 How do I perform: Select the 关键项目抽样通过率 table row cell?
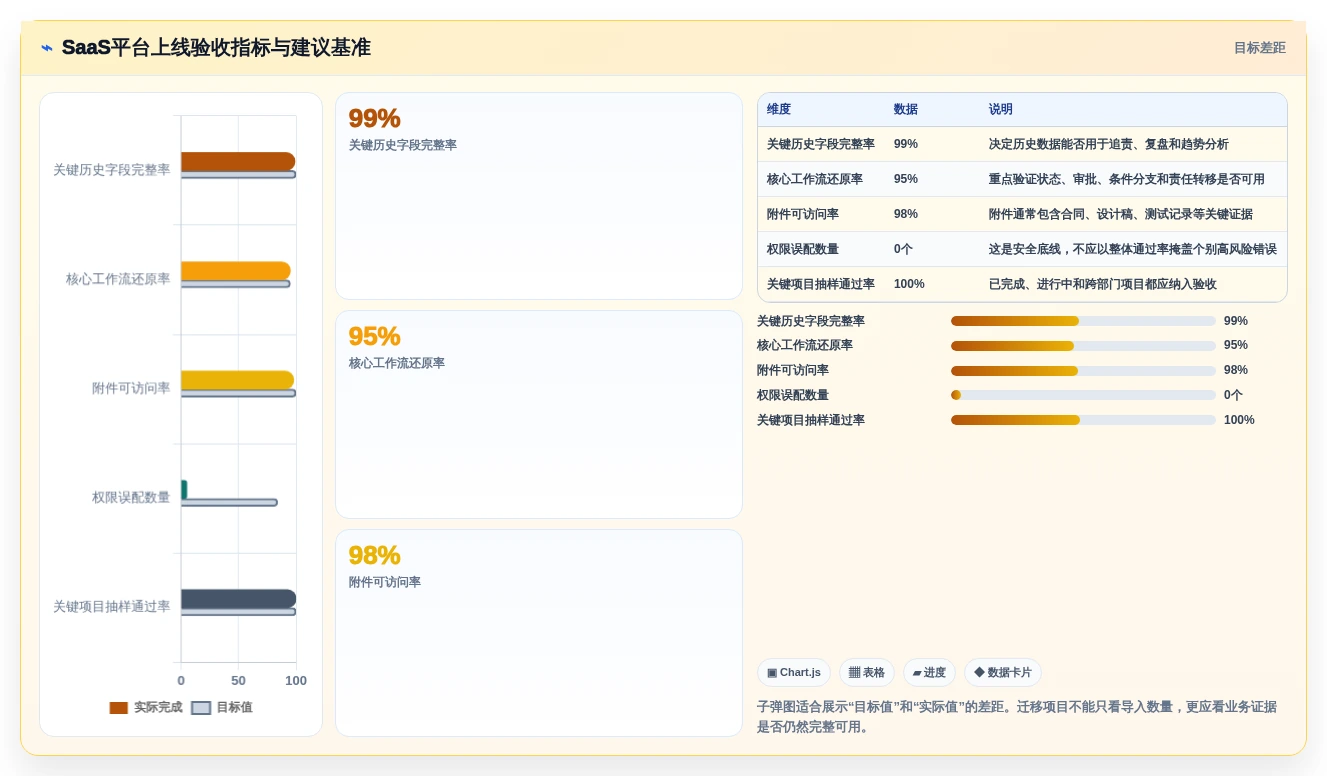click(x=821, y=284)
